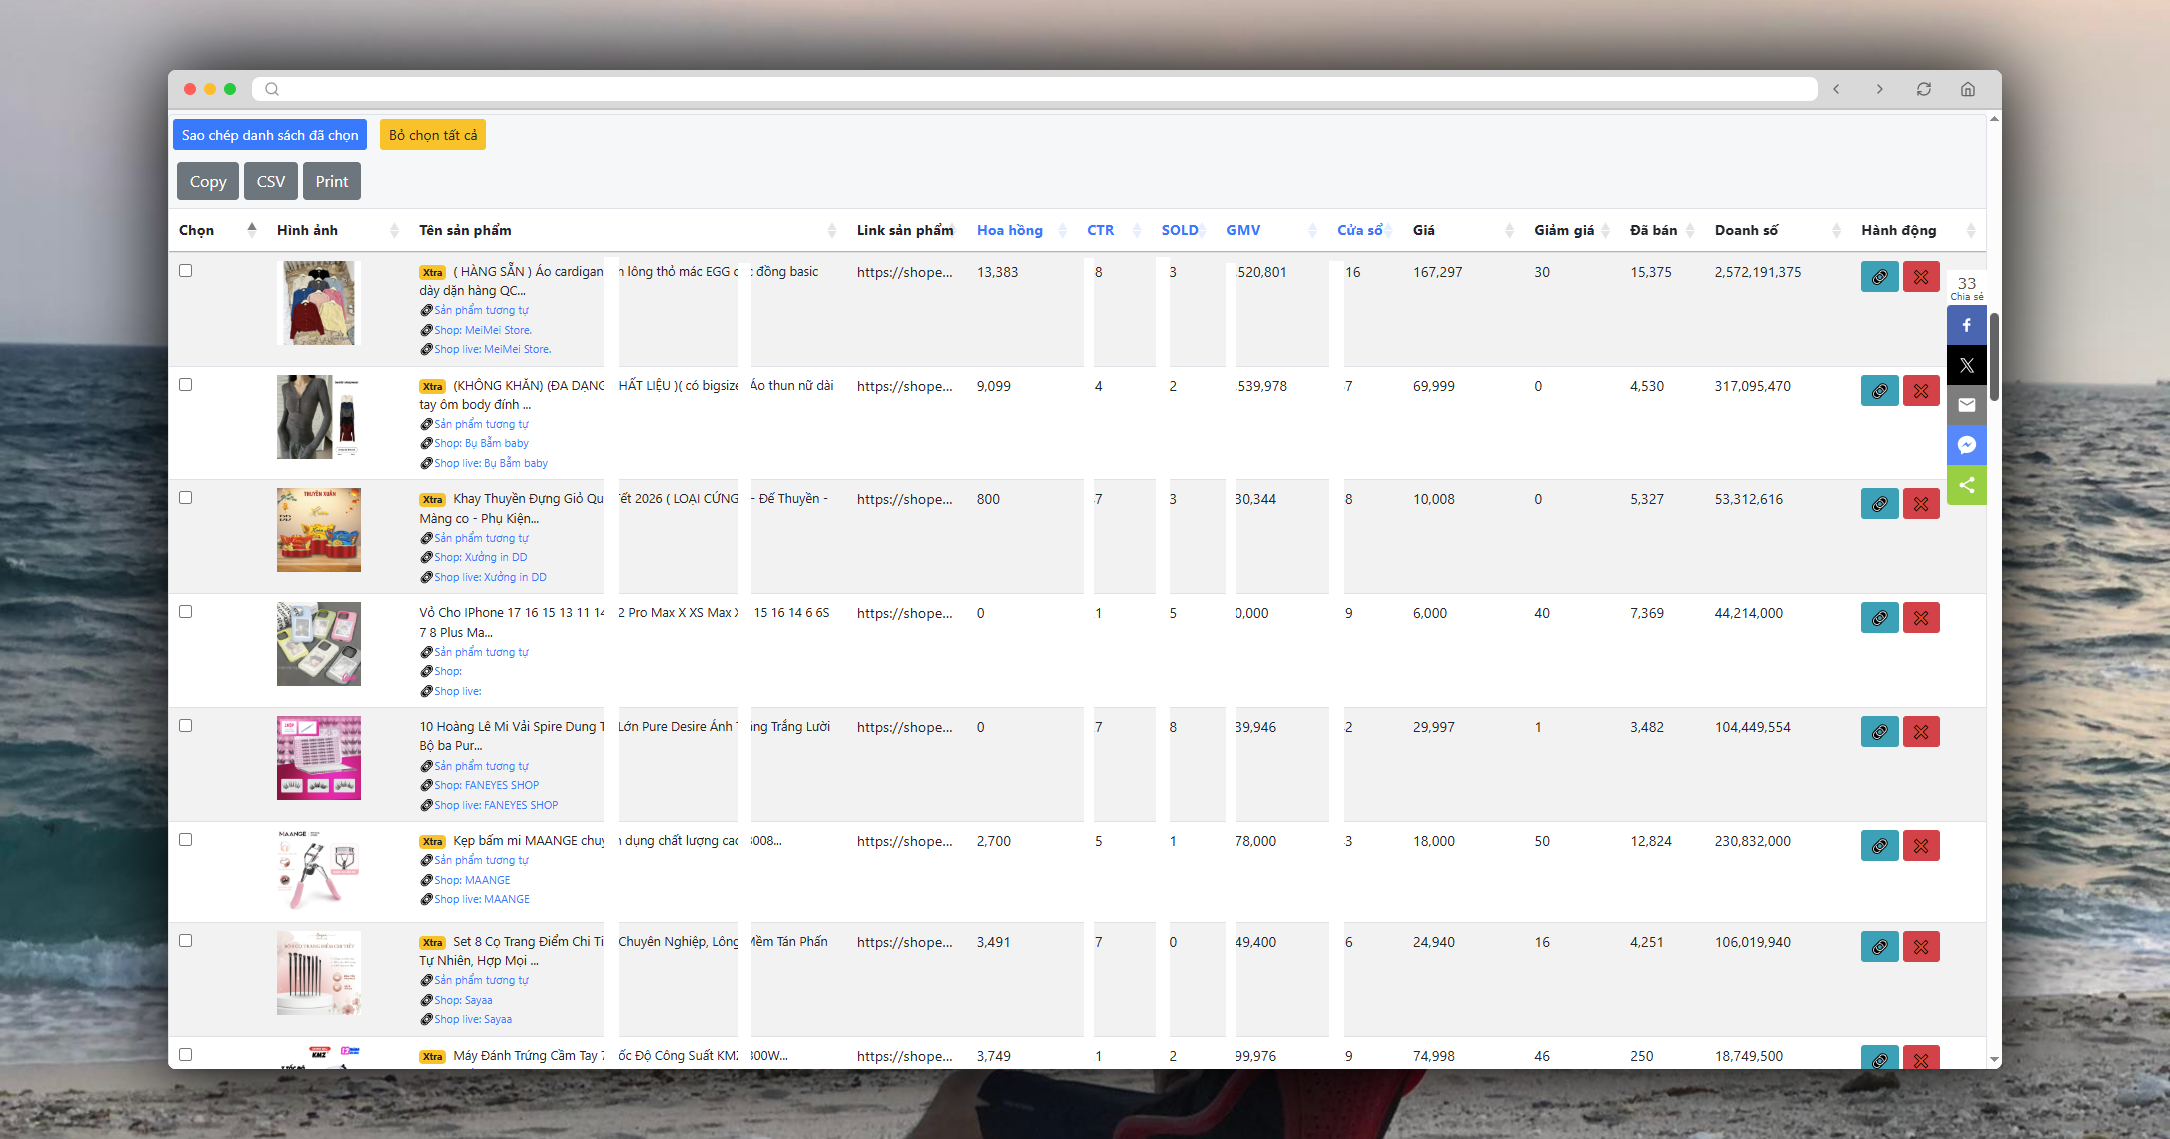The height and width of the screenshot is (1139, 2170).
Task: Select the Vỏ Cho iPhone row checkbox
Action: pos(185,611)
